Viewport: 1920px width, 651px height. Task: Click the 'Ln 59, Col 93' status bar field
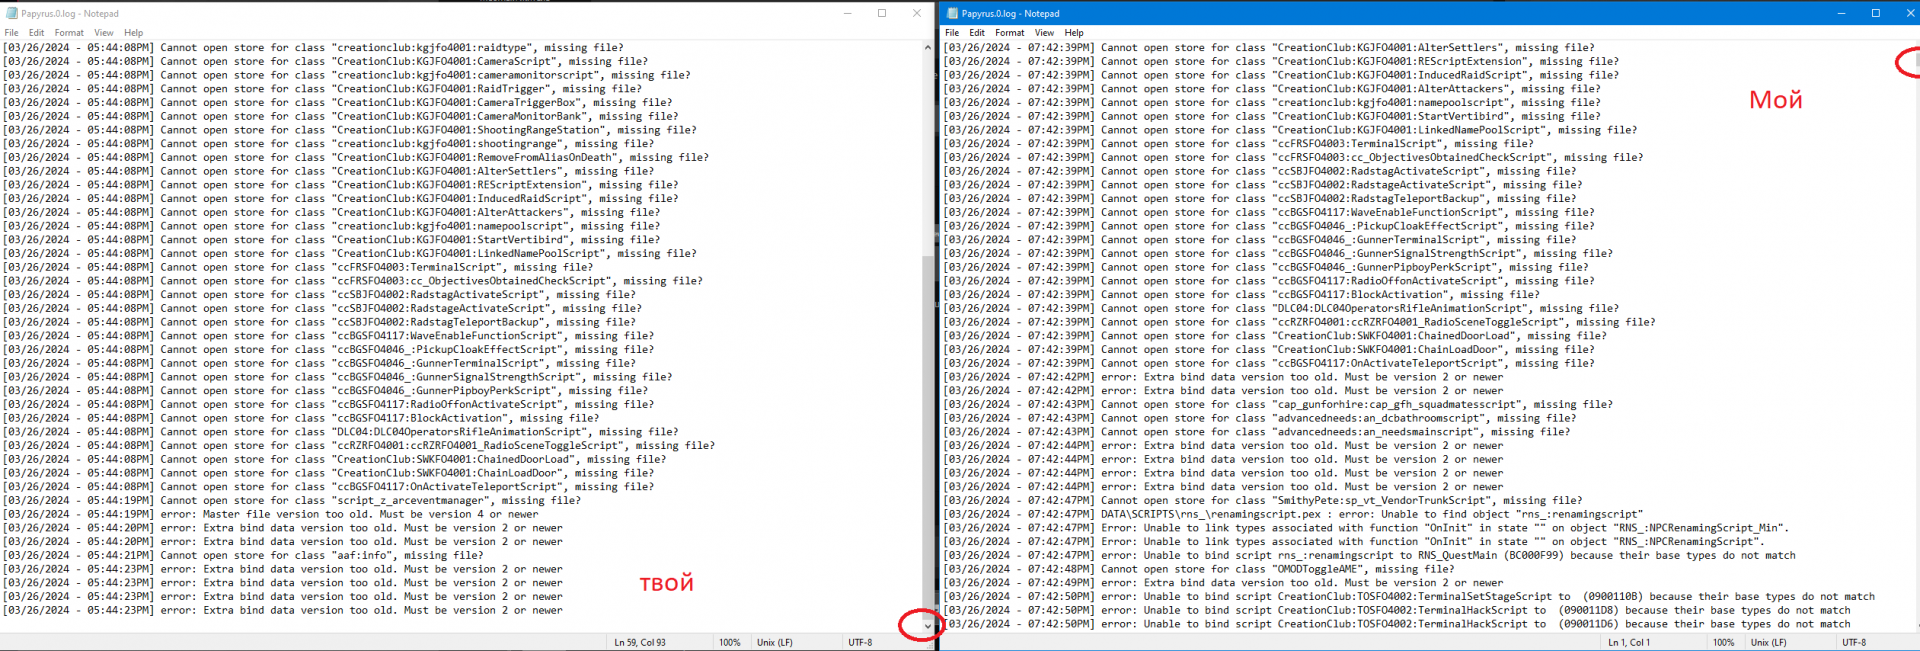tap(640, 642)
